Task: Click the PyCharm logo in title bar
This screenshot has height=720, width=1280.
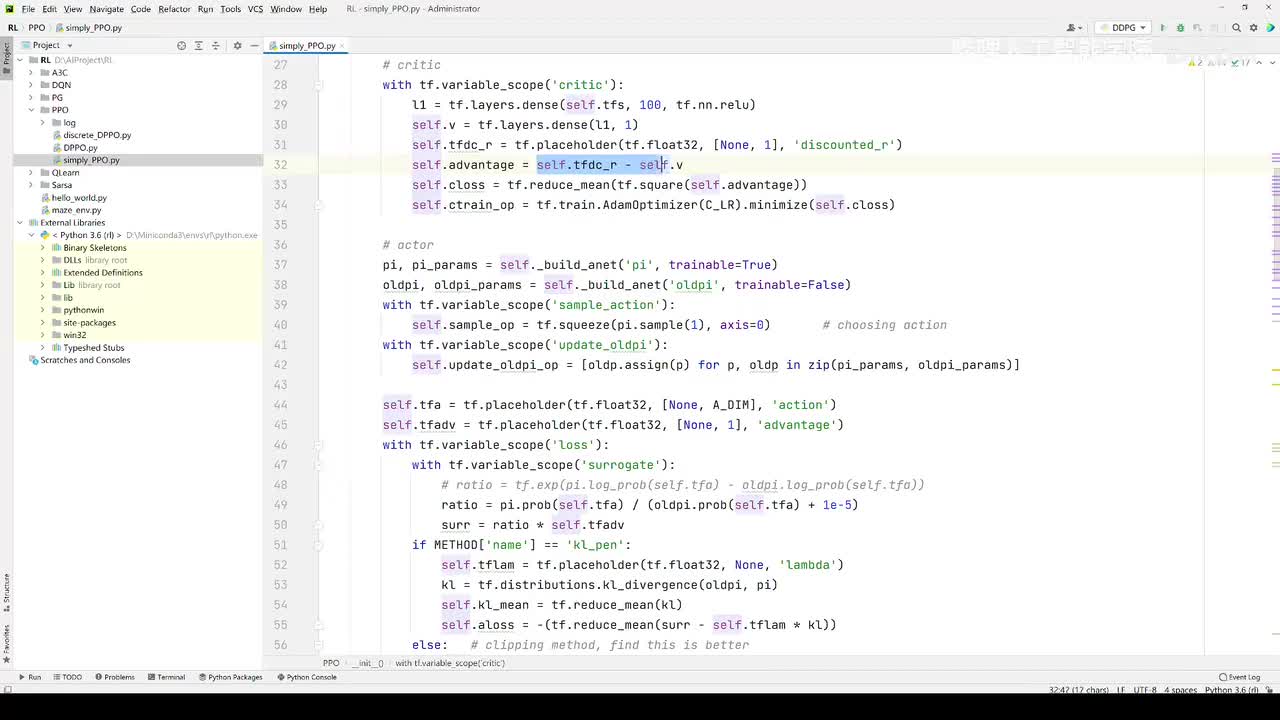Action: 9,9
